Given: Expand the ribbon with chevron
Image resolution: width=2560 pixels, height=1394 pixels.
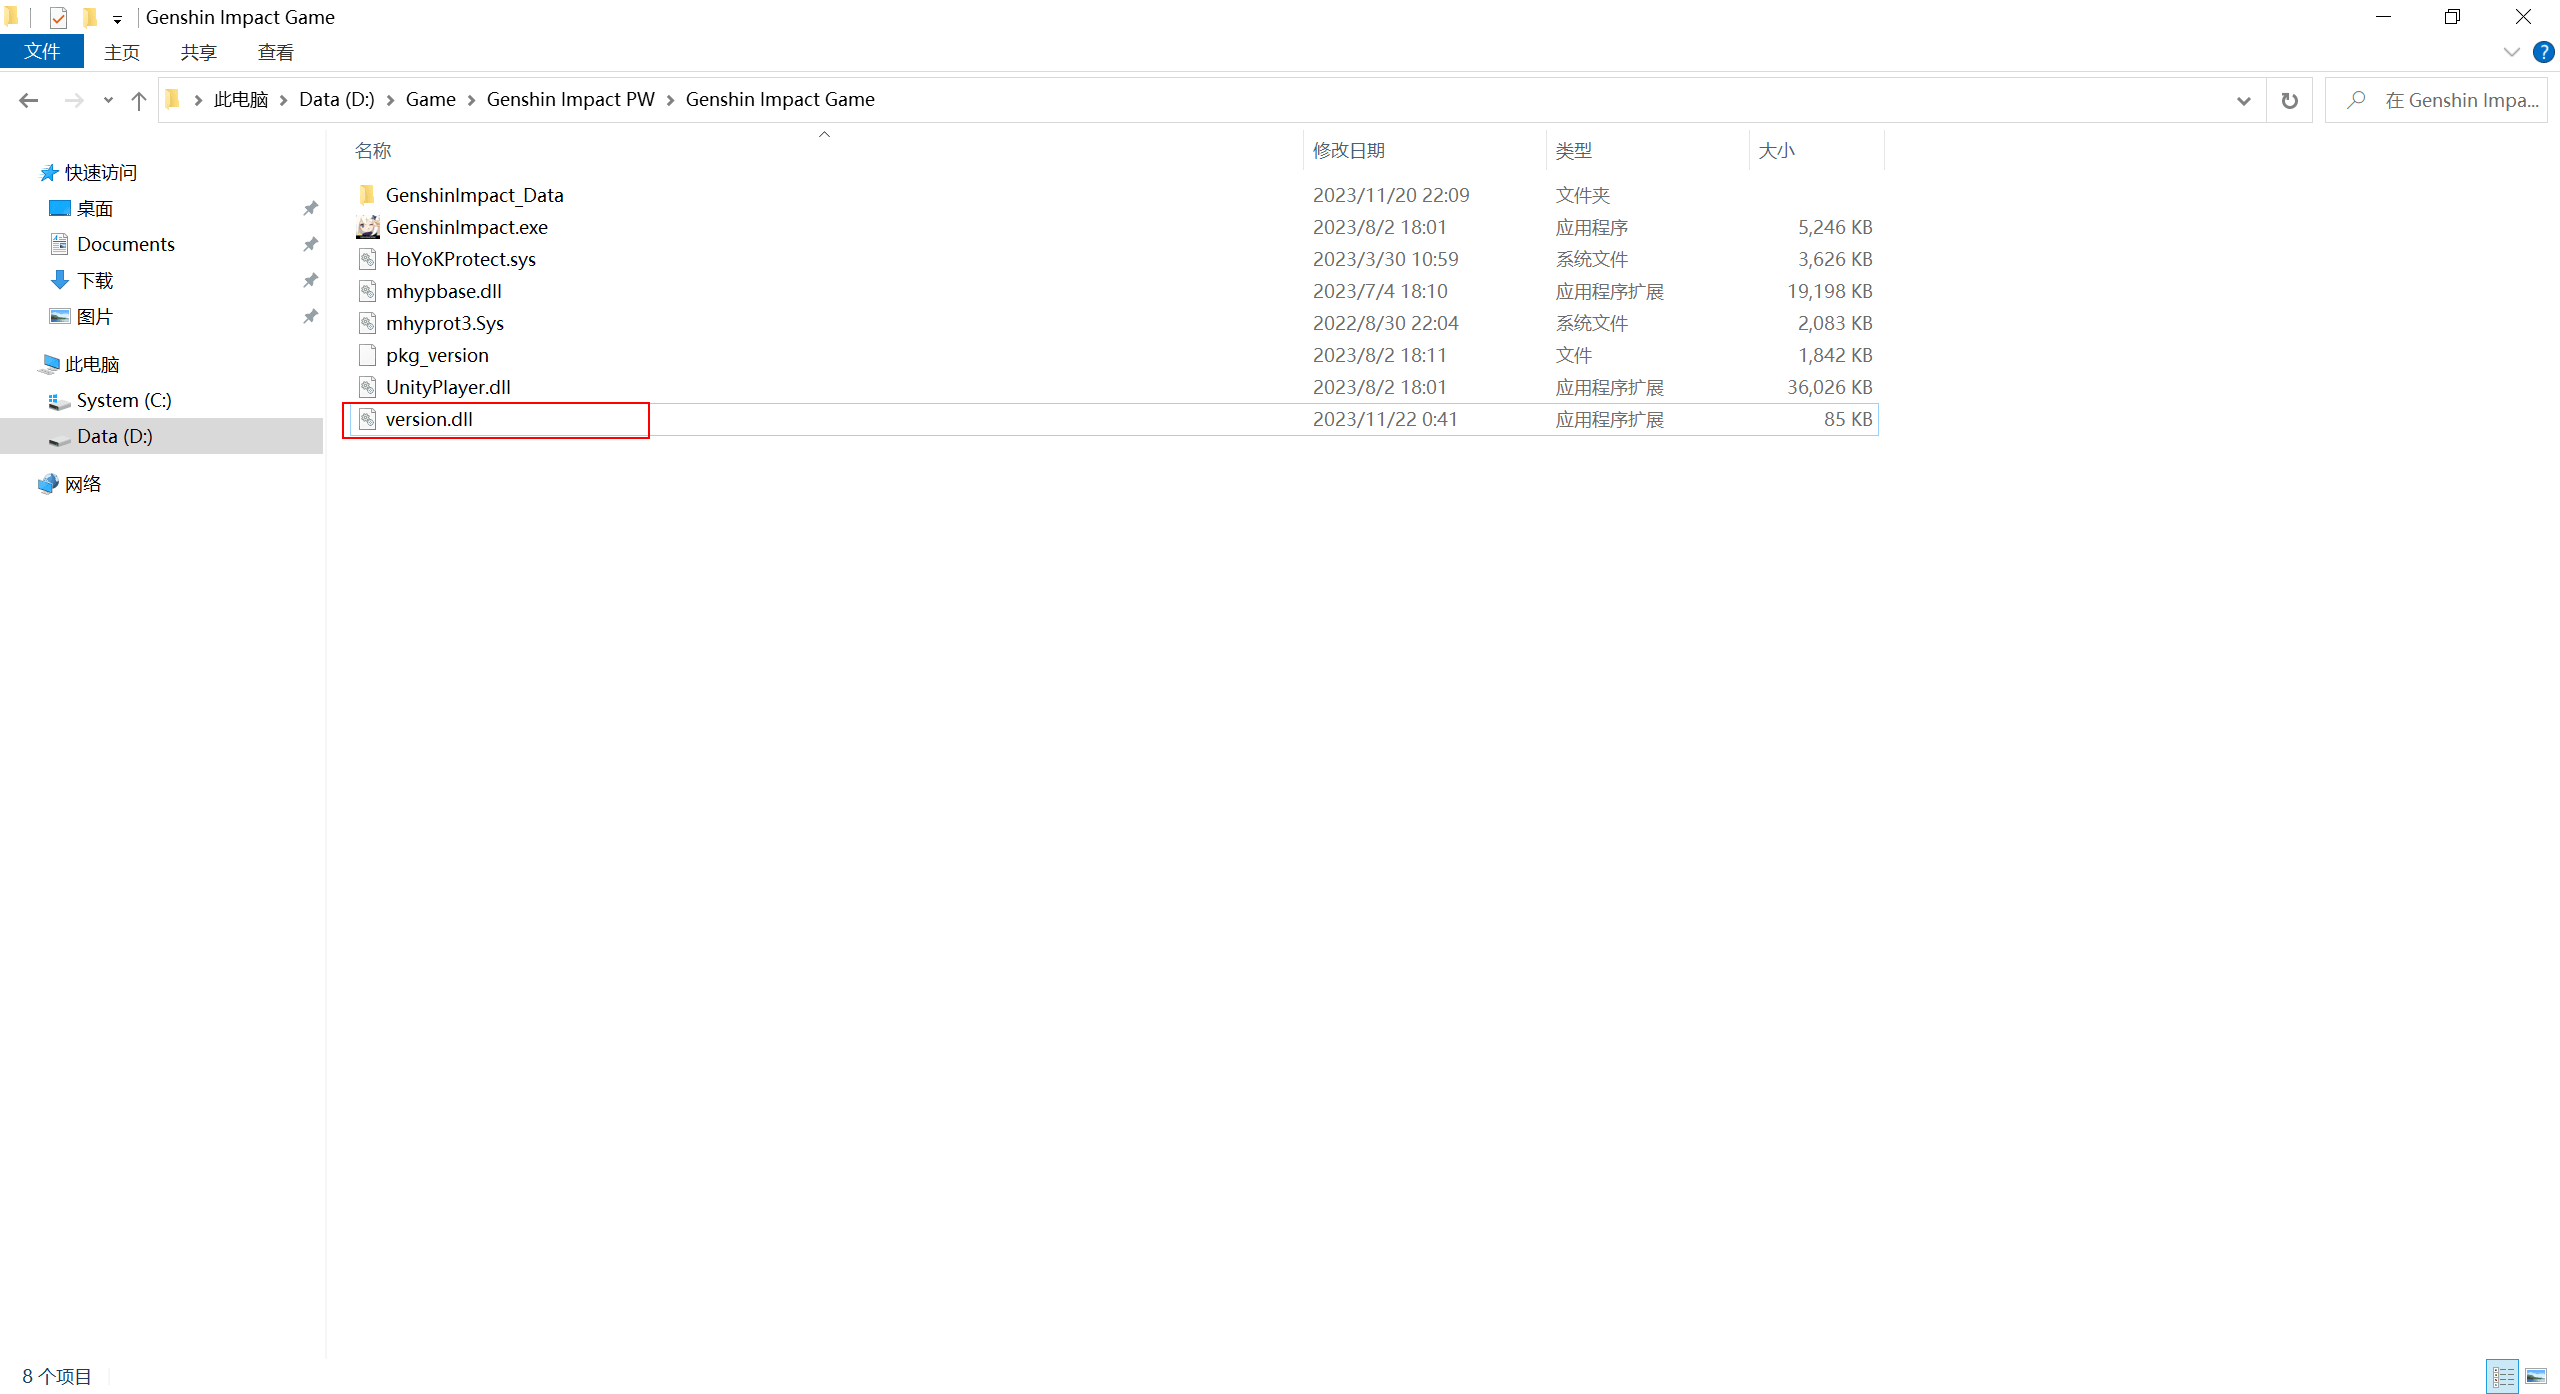Looking at the screenshot, I should coord(2511,52).
